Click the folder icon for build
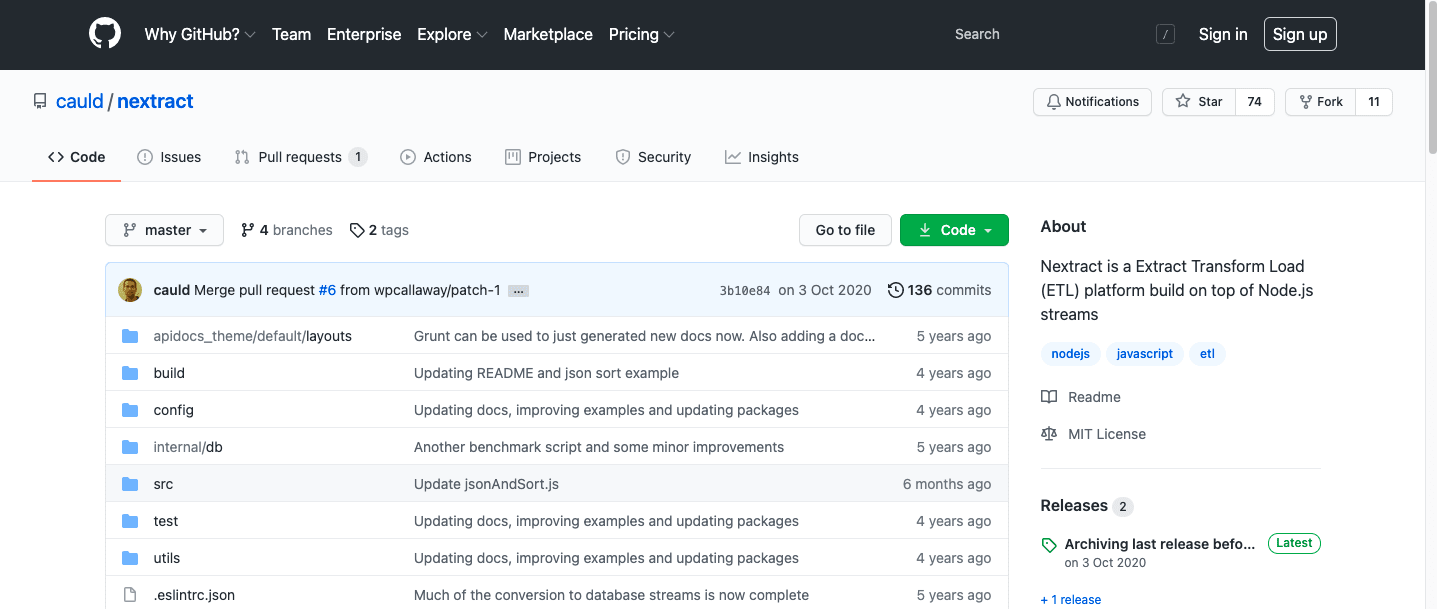1437x609 pixels. (130, 373)
